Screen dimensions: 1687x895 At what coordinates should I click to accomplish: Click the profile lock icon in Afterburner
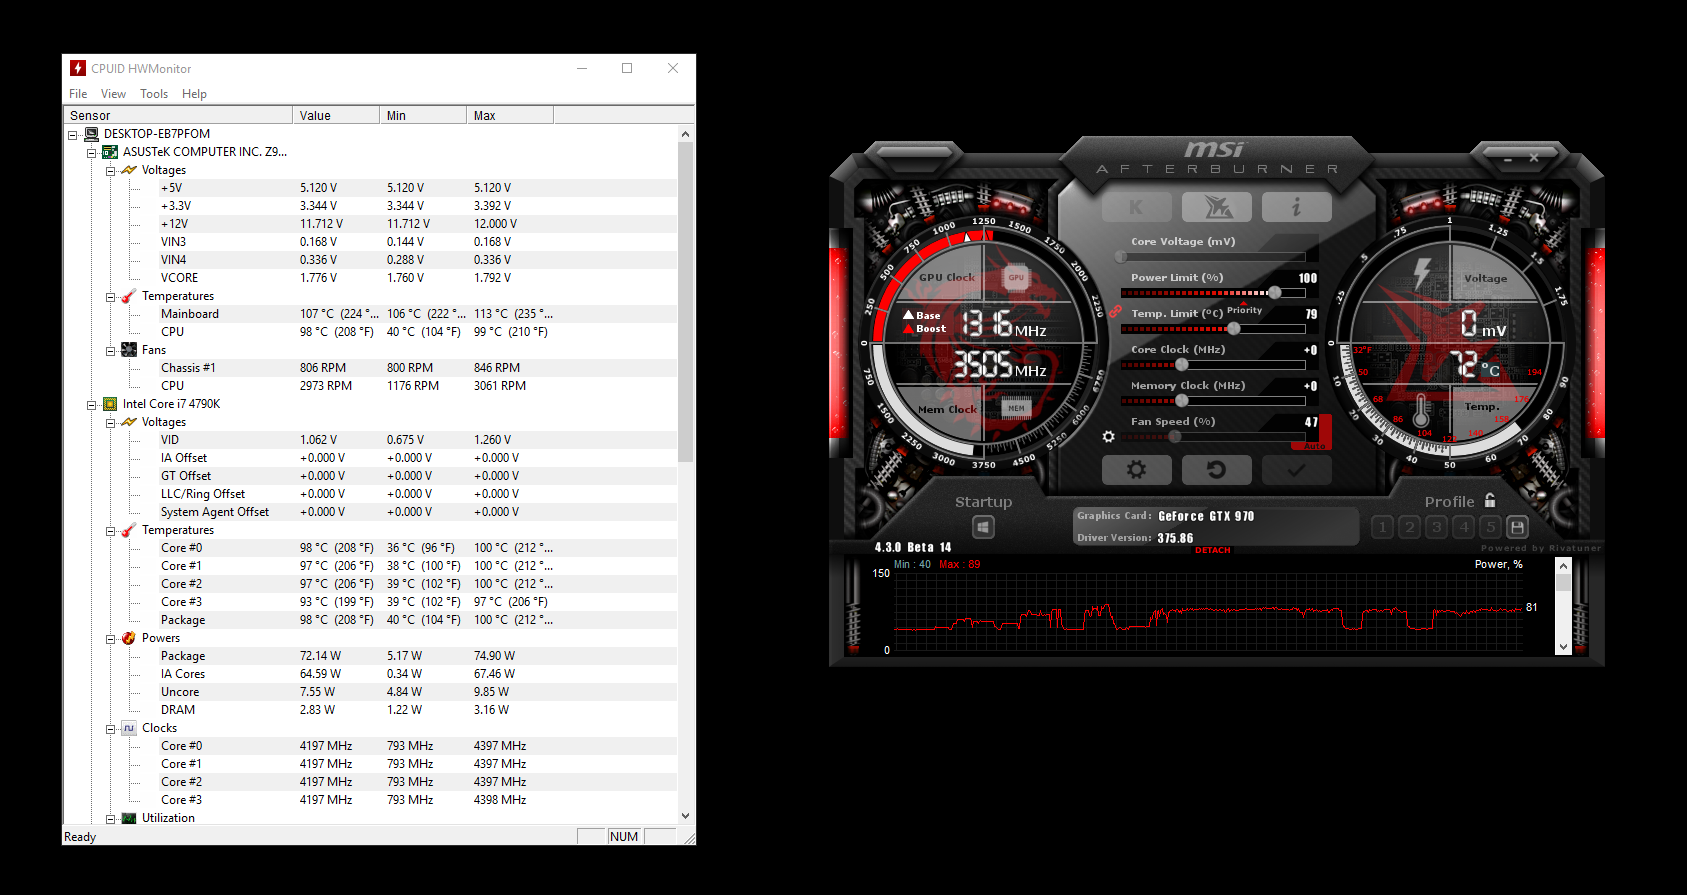tap(1490, 500)
